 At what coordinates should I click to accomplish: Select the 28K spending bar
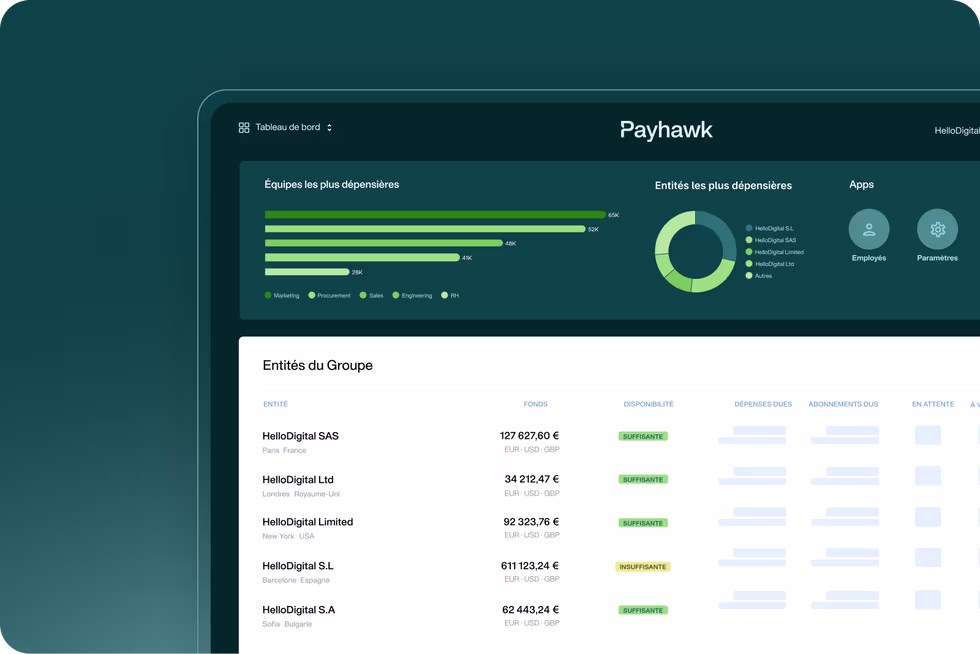point(307,272)
